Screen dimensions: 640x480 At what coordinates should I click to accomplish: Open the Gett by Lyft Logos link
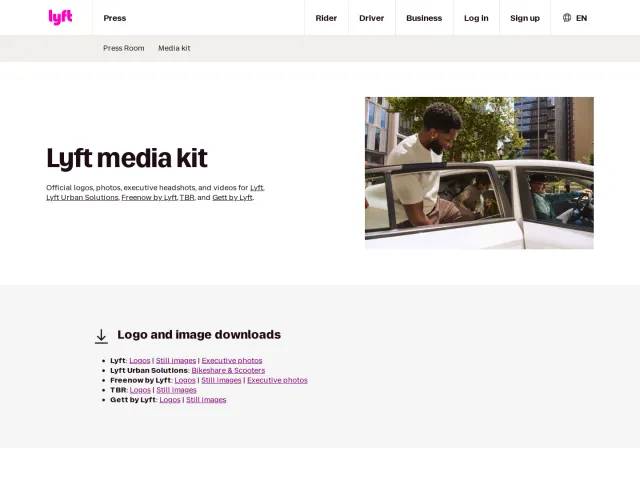click(170, 400)
